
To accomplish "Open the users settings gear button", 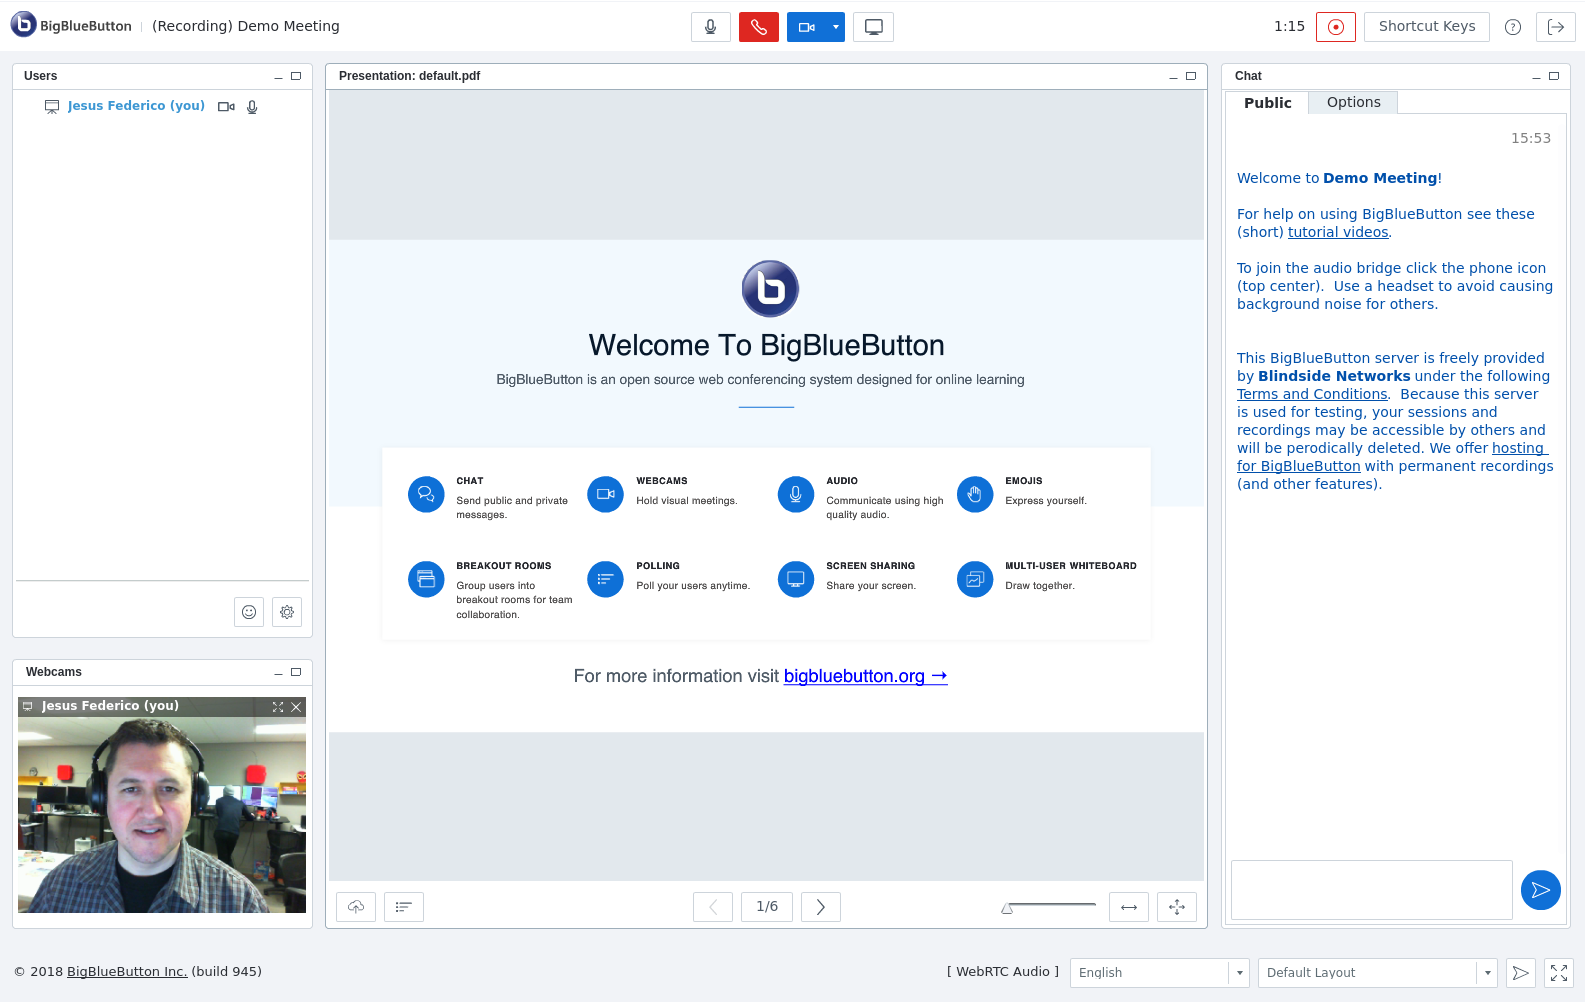I will coord(287,612).
